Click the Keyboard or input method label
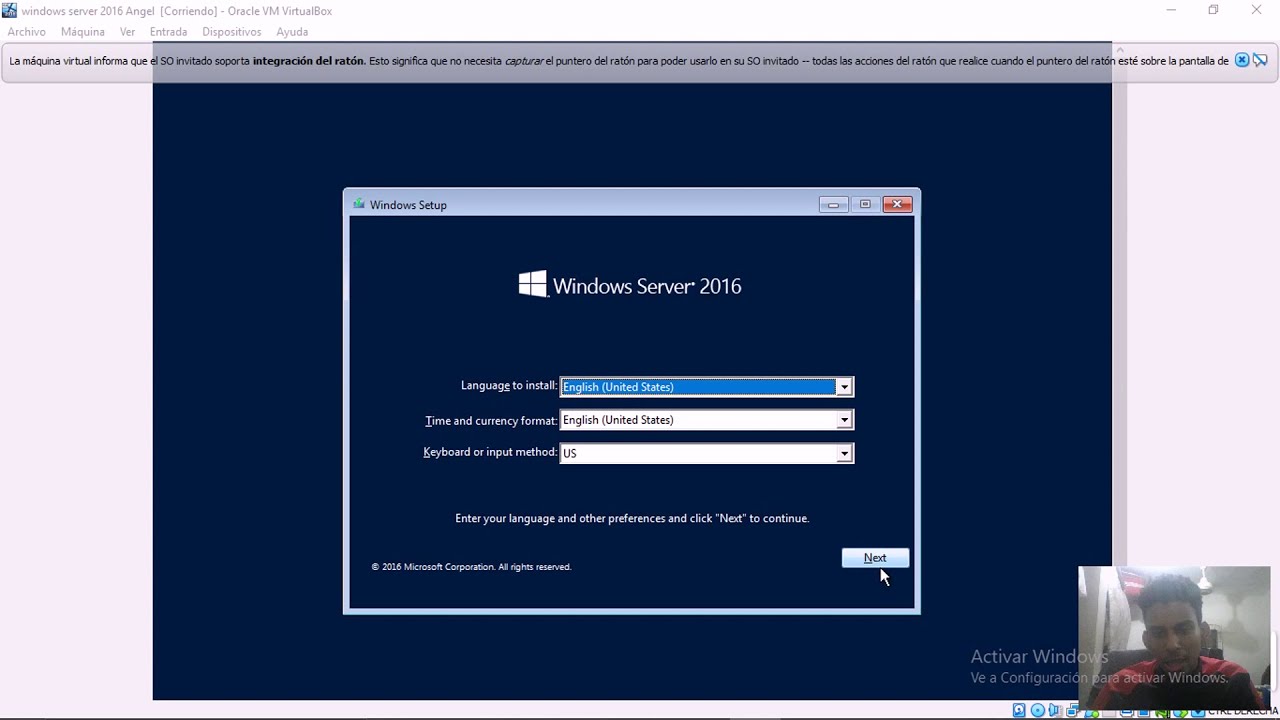The height and width of the screenshot is (720, 1280). click(x=490, y=452)
